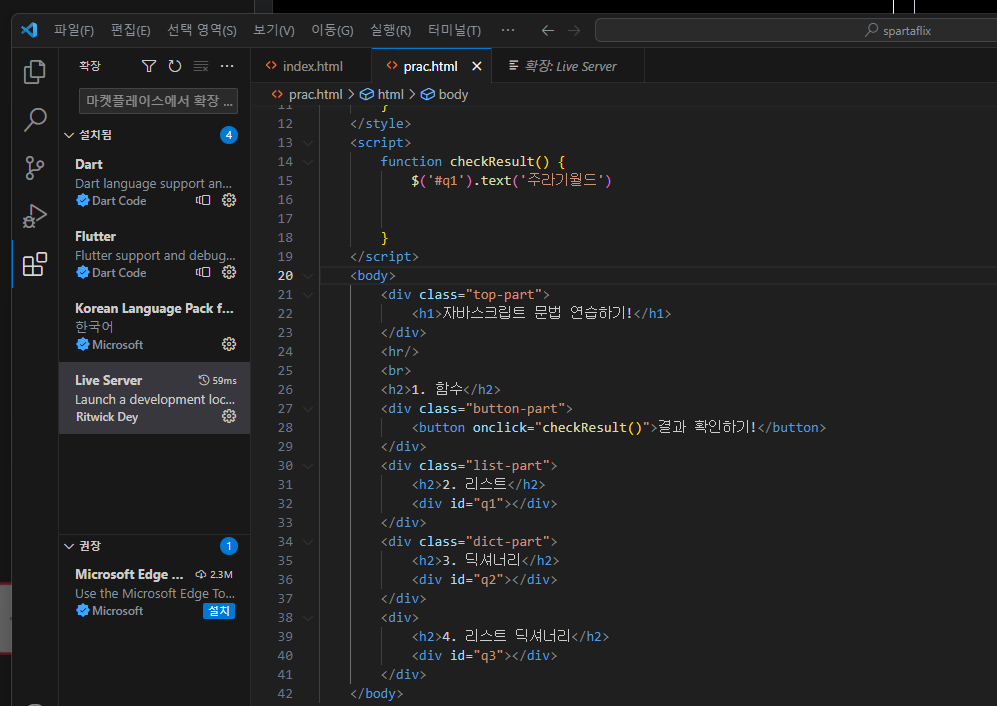Fold the top-part div at line 21

(308, 295)
